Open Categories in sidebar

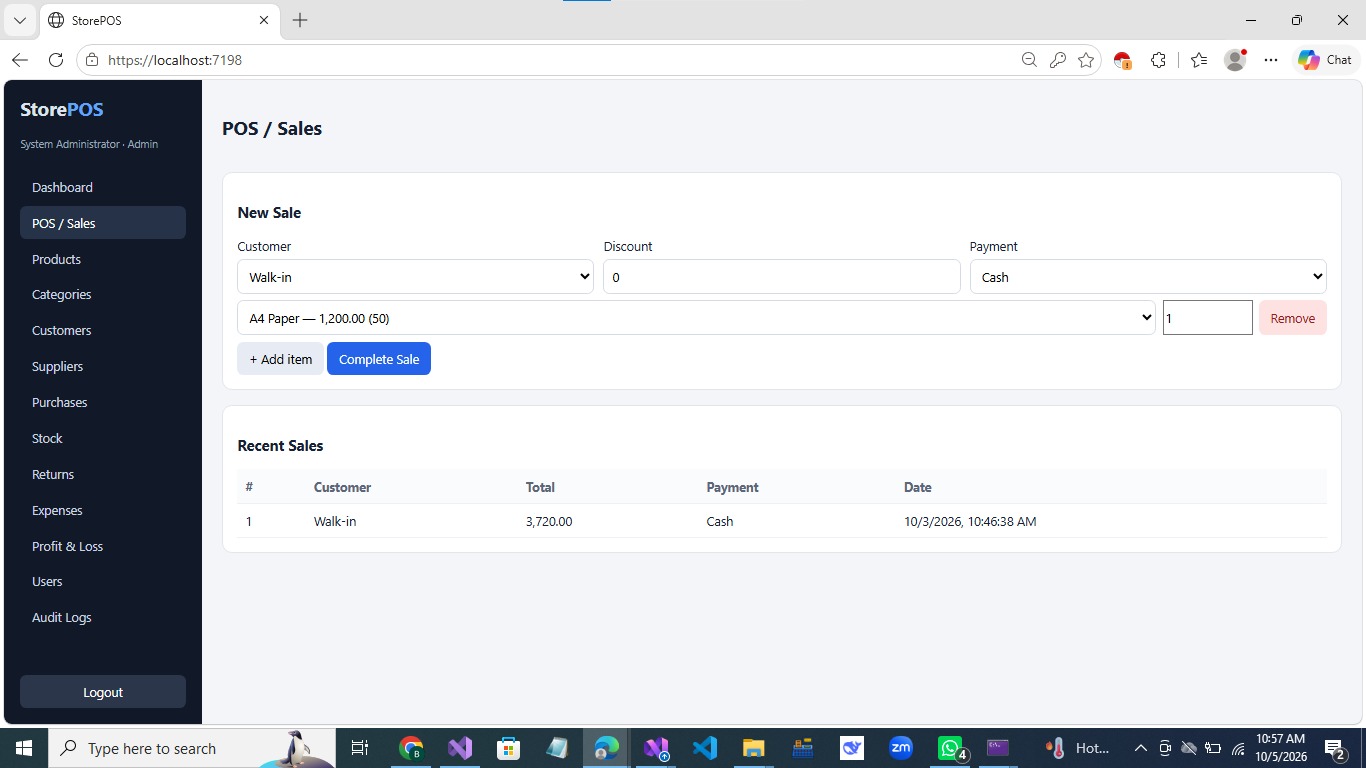(103, 294)
